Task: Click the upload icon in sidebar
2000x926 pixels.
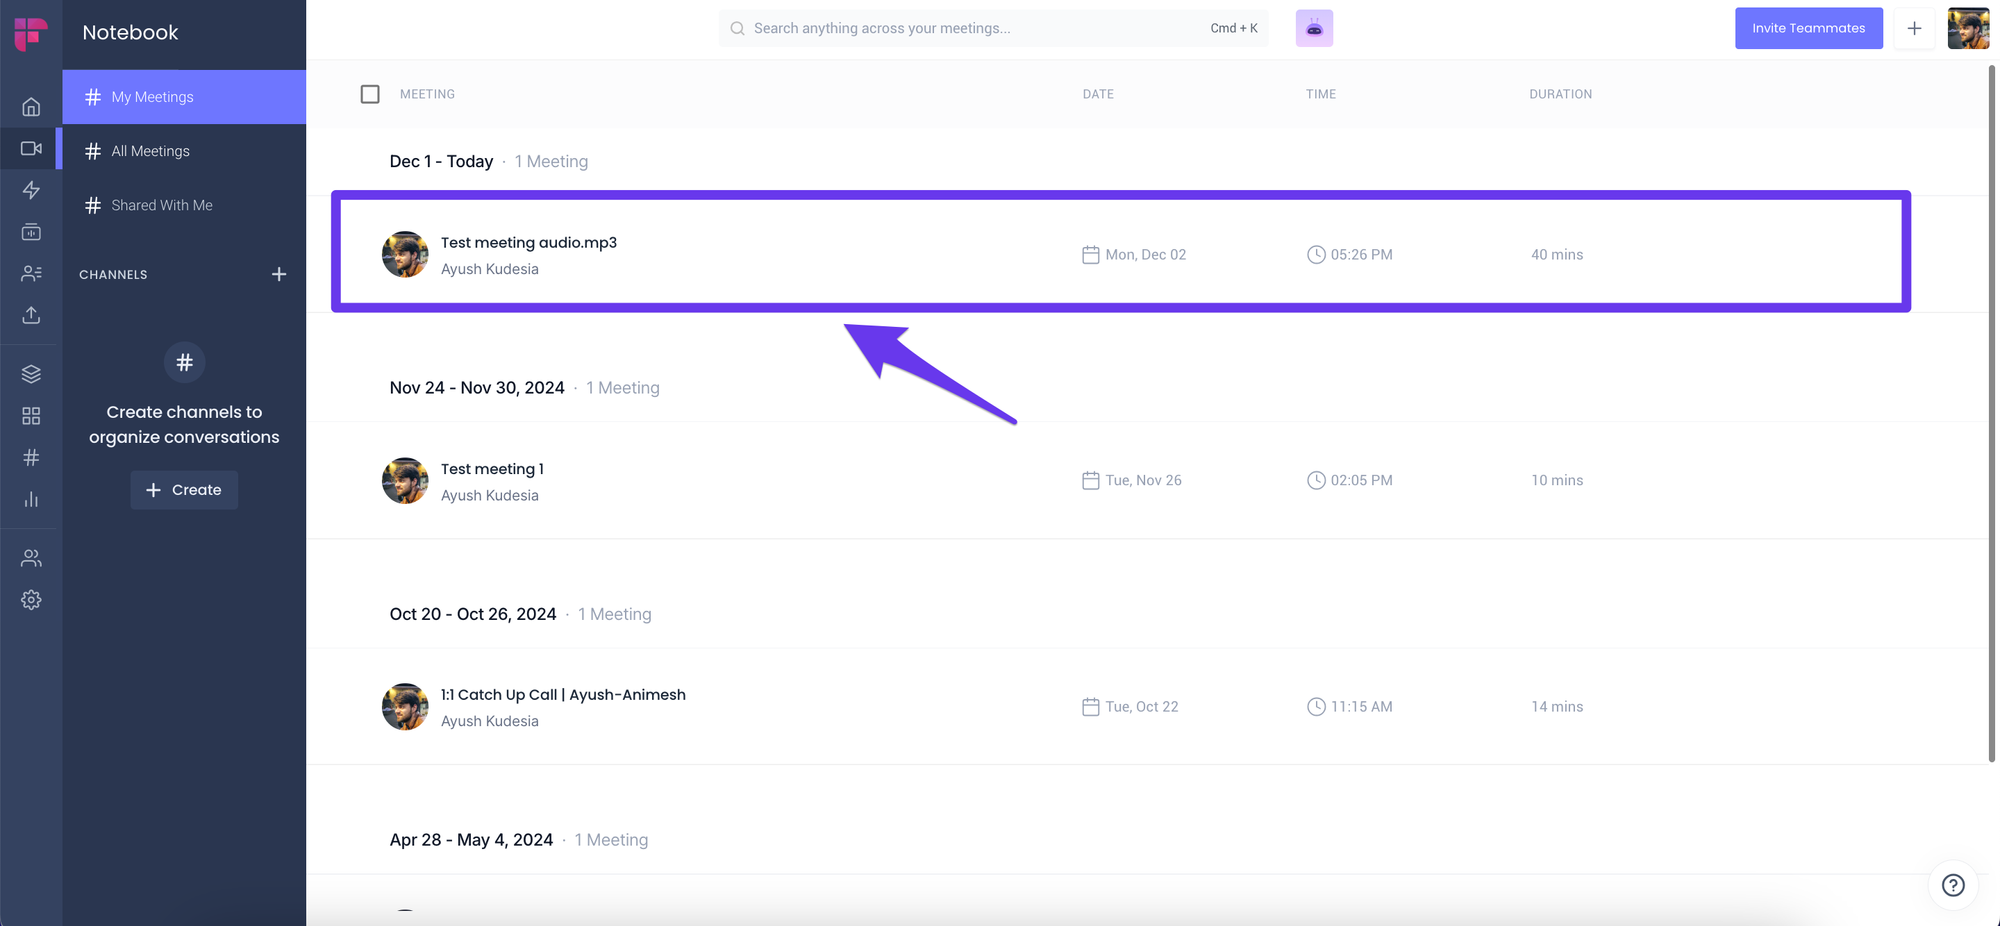Action: (31, 315)
